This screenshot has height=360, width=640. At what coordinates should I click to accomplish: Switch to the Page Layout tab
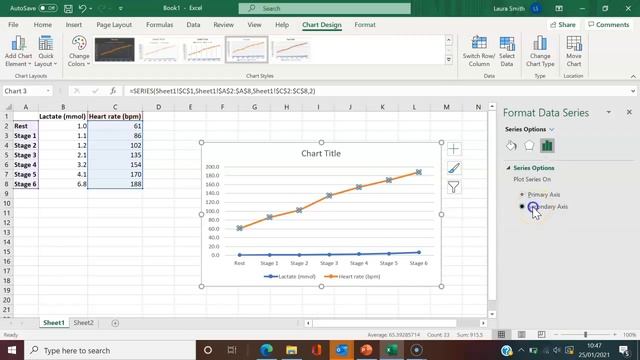pyautogui.click(x=114, y=25)
